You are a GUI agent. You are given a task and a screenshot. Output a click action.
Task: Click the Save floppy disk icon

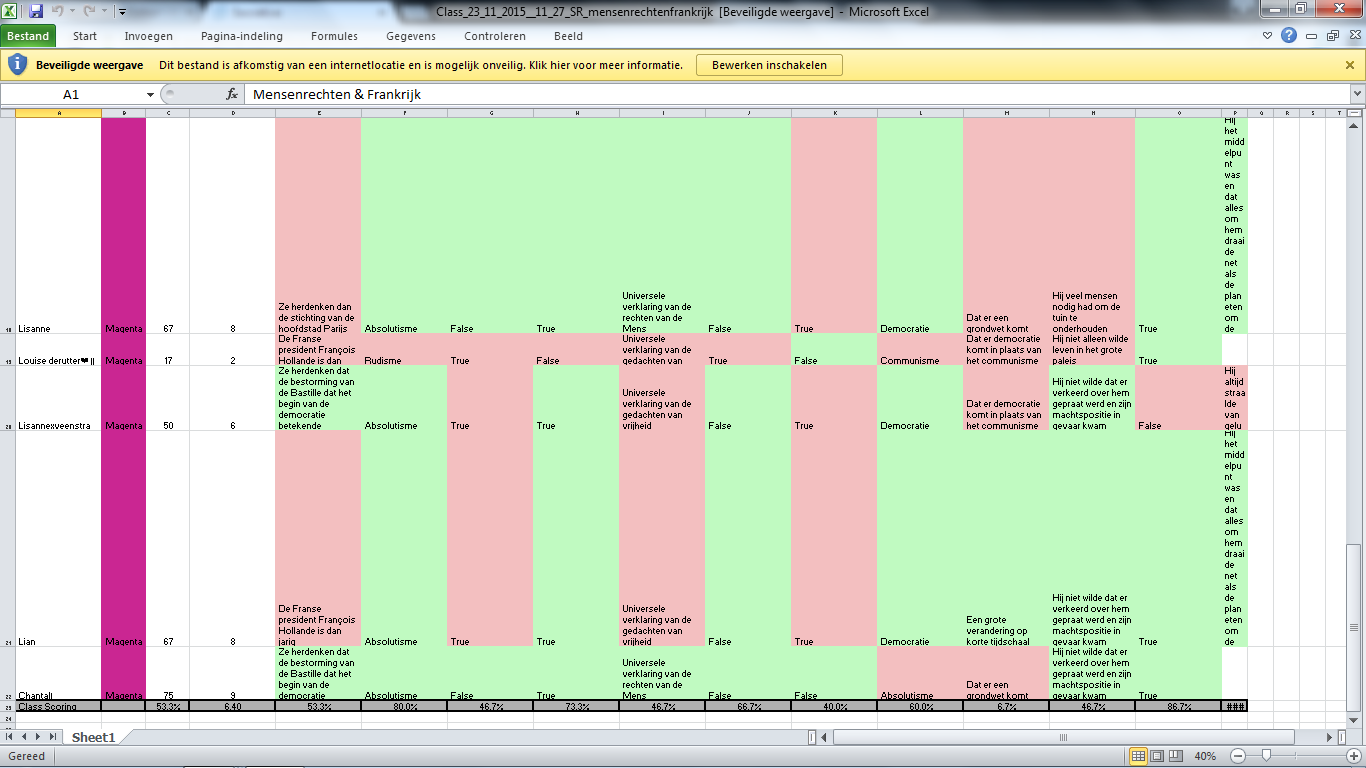36,12
